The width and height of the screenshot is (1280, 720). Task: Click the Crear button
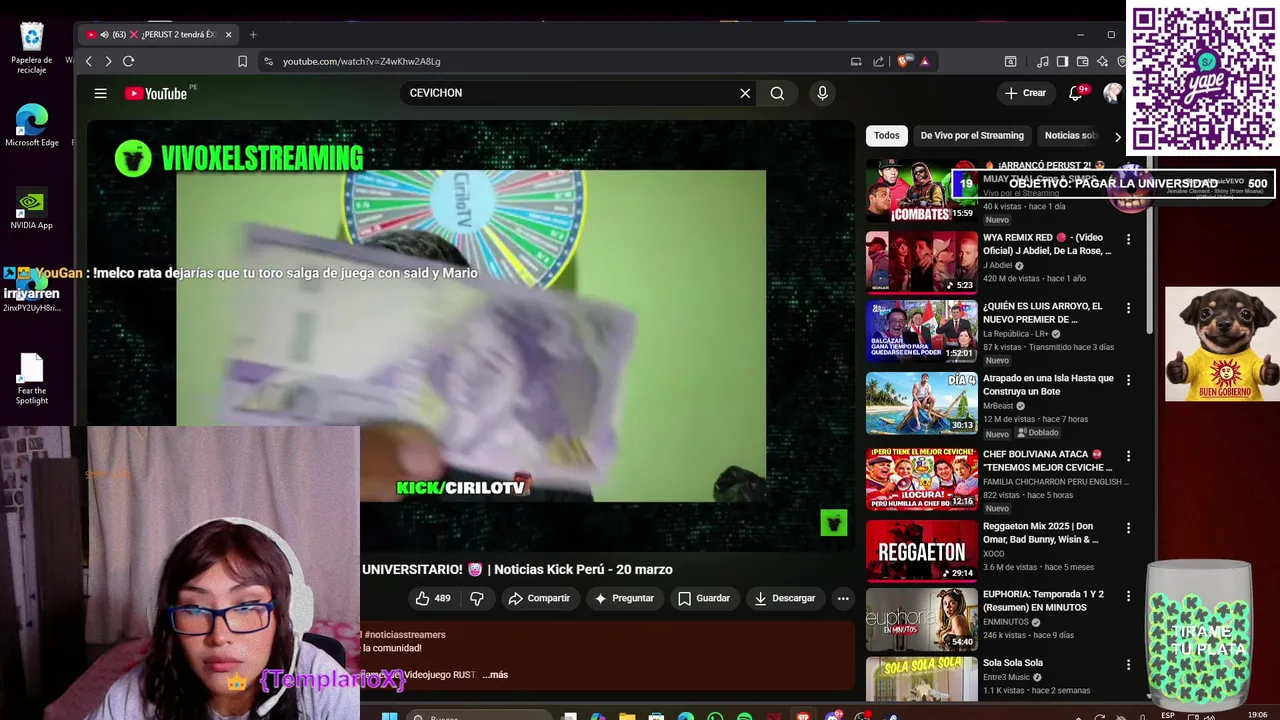[x=1025, y=93]
